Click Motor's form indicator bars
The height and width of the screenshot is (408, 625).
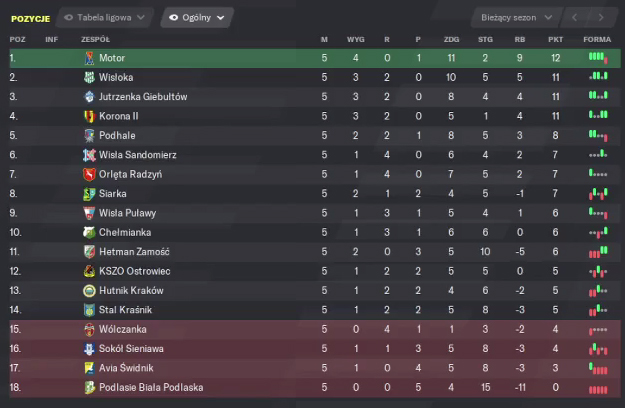pos(597,58)
